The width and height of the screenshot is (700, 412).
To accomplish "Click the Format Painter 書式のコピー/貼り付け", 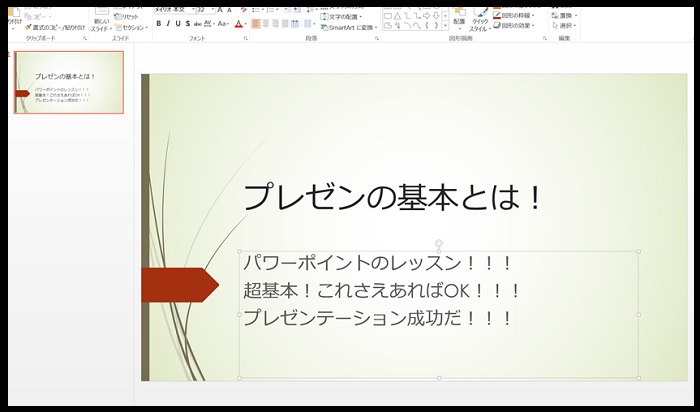I will pos(55,28).
